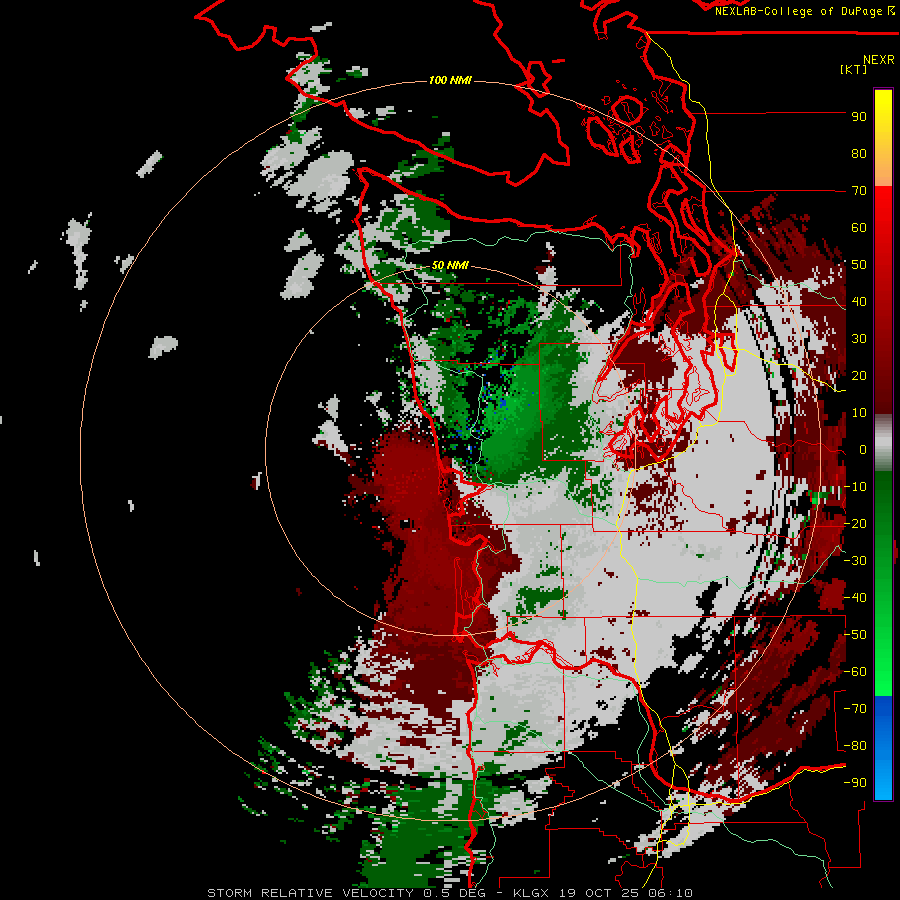Select the positive 10 scale label
The image size is (900, 900).
tap(859, 413)
